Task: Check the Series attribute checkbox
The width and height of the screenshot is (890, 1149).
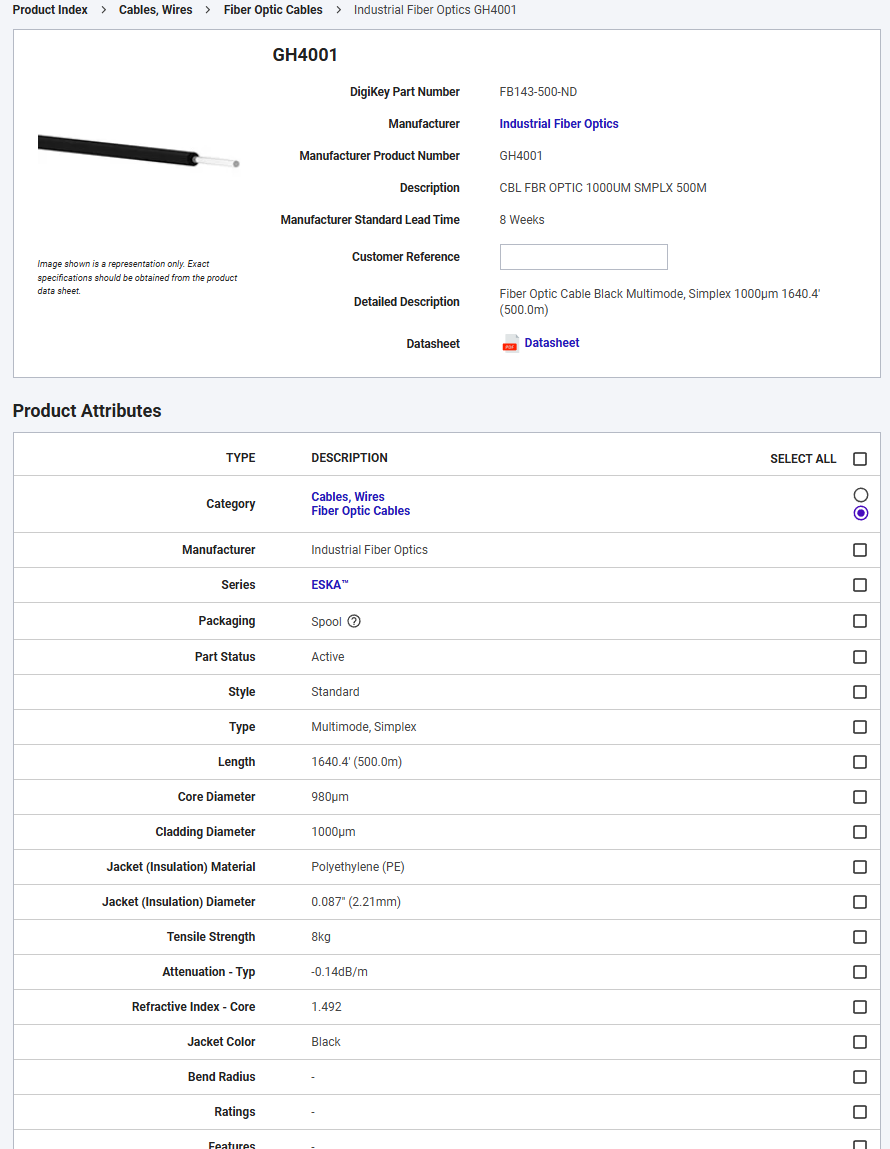Action: click(859, 585)
